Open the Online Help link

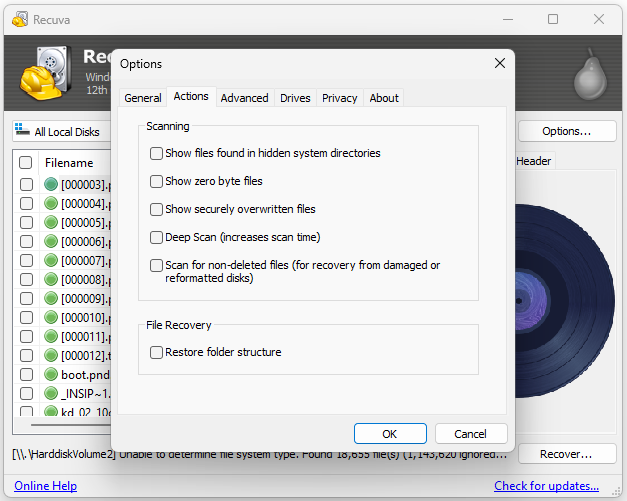pyautogui.click(x=46, y=486)
